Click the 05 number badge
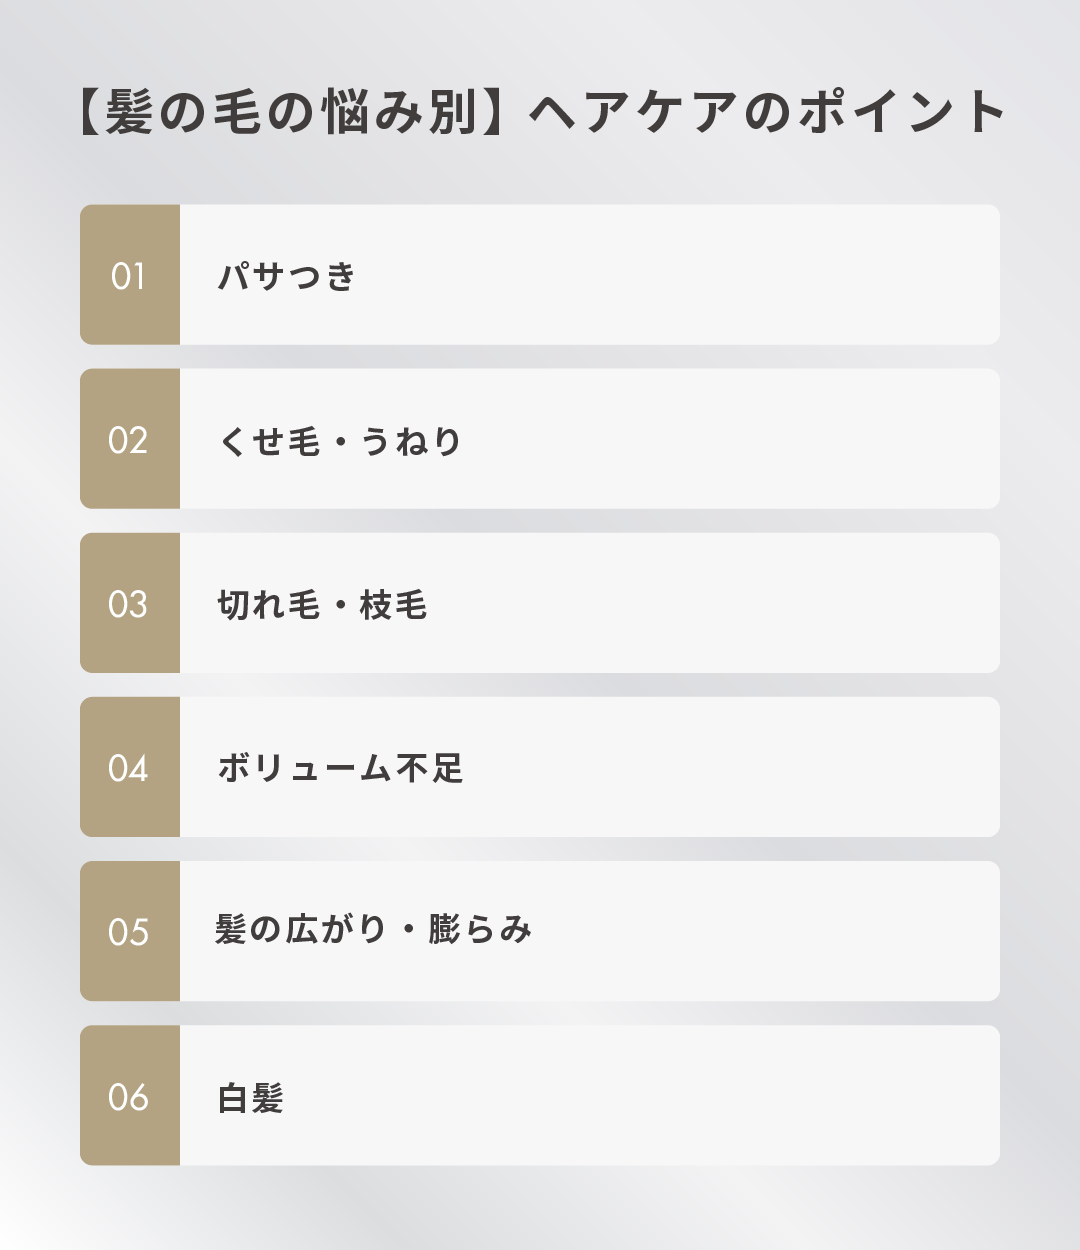The width and height of the screenshot is (1080, 1250). tap(129, 931)
